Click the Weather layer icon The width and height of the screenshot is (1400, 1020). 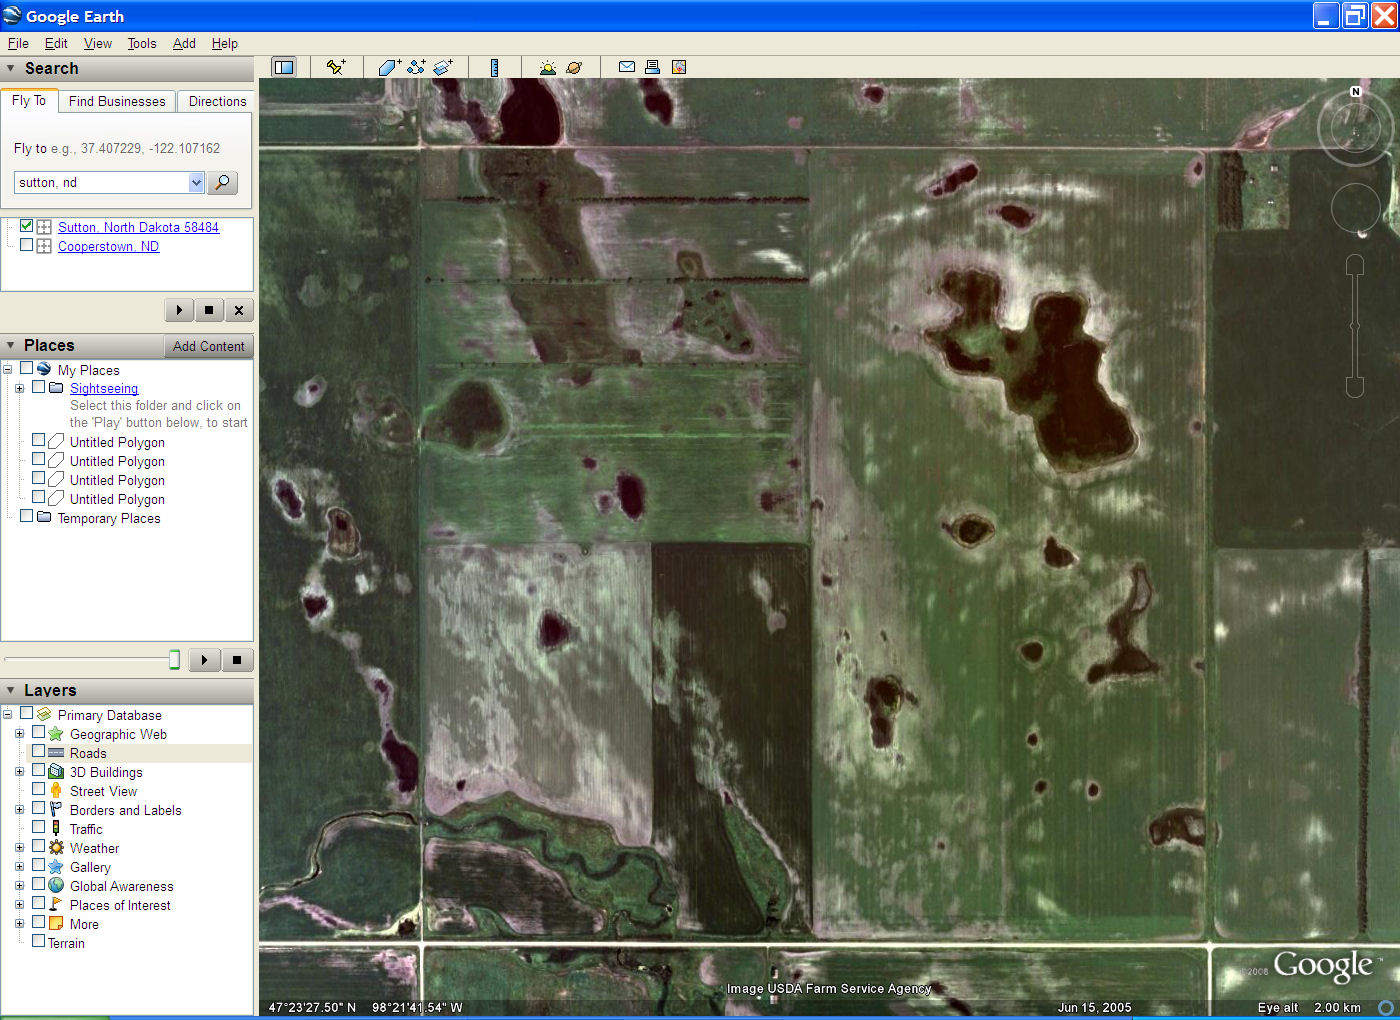pos(56,848)
